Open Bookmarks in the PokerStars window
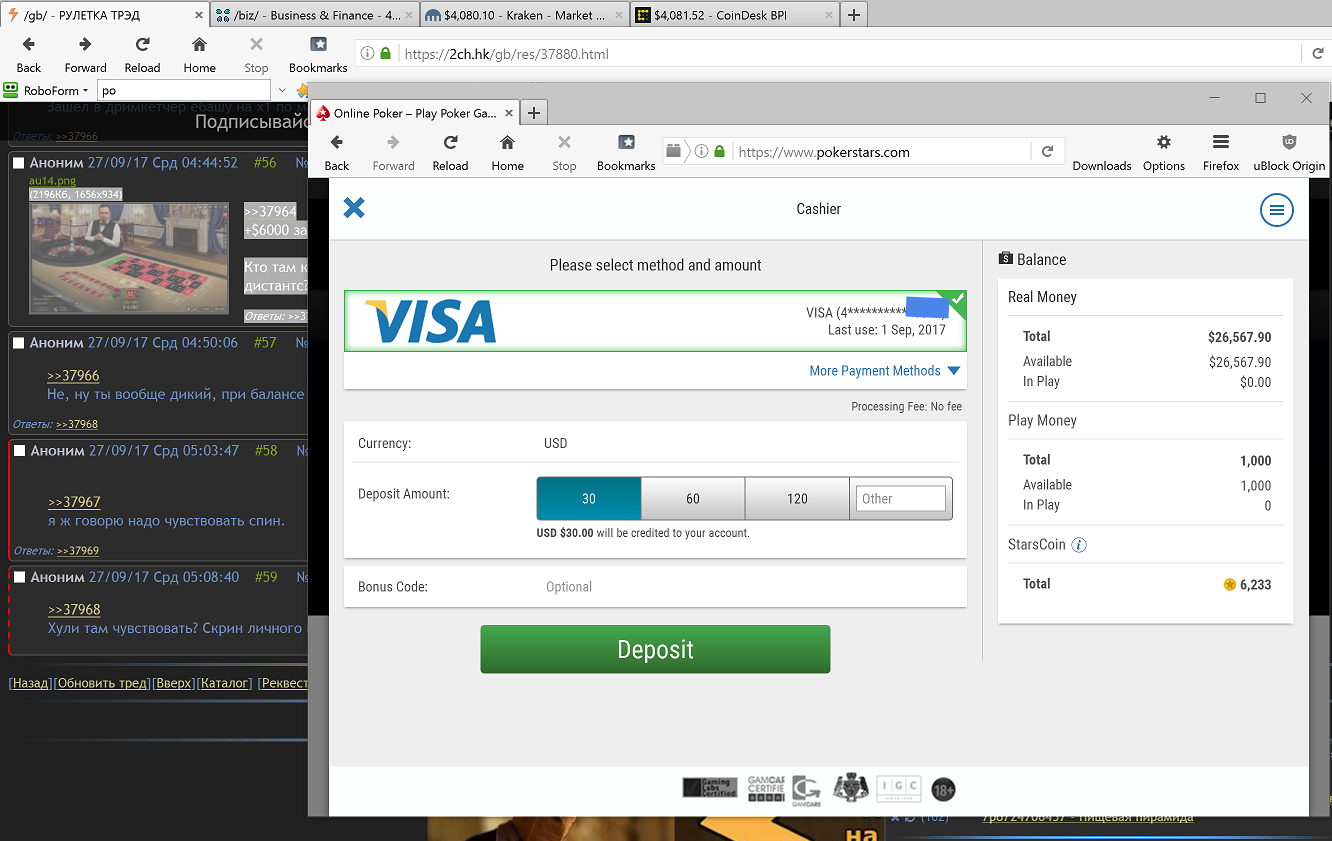 [x=626, y=153]
